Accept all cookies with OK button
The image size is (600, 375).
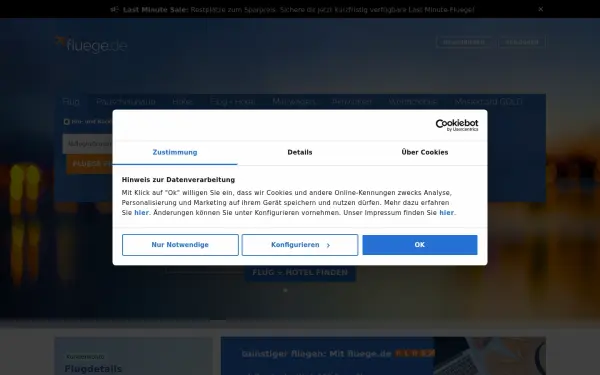click(420, 245)
